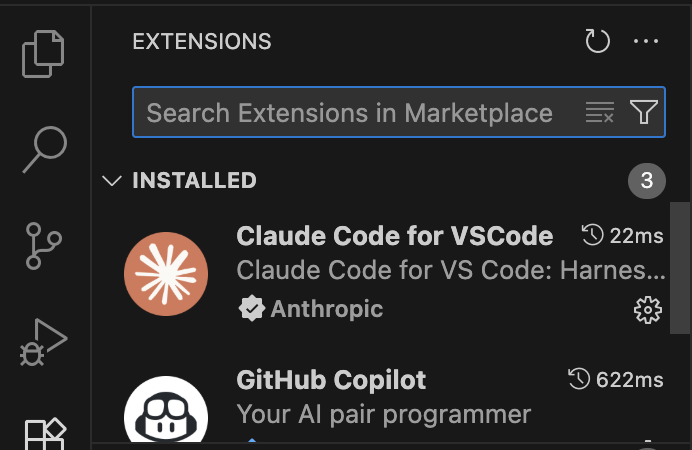Open the Search view in activity bar

click(44, 150)
